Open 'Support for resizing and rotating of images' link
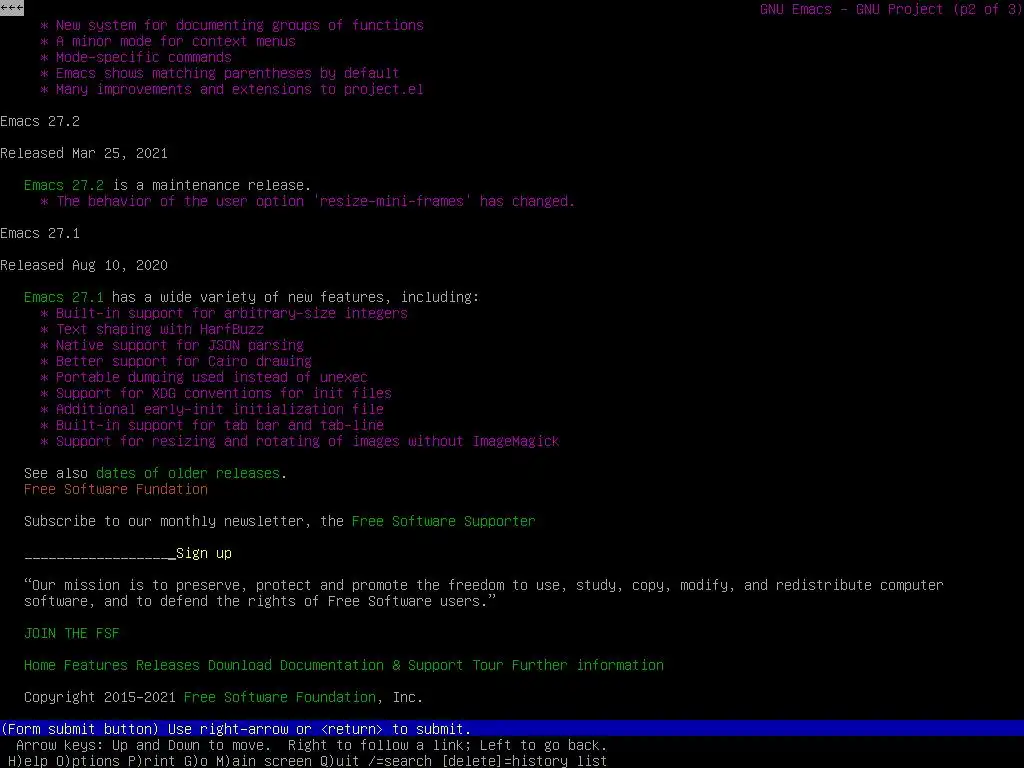The image size is (1024, 768). 307,441
